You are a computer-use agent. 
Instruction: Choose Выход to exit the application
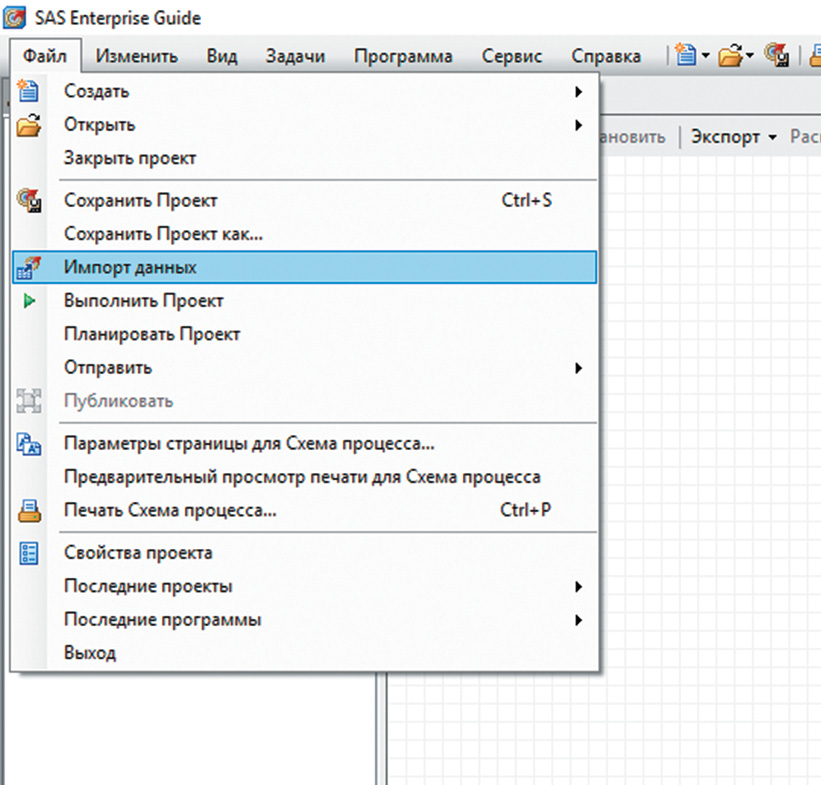[90, 653]
